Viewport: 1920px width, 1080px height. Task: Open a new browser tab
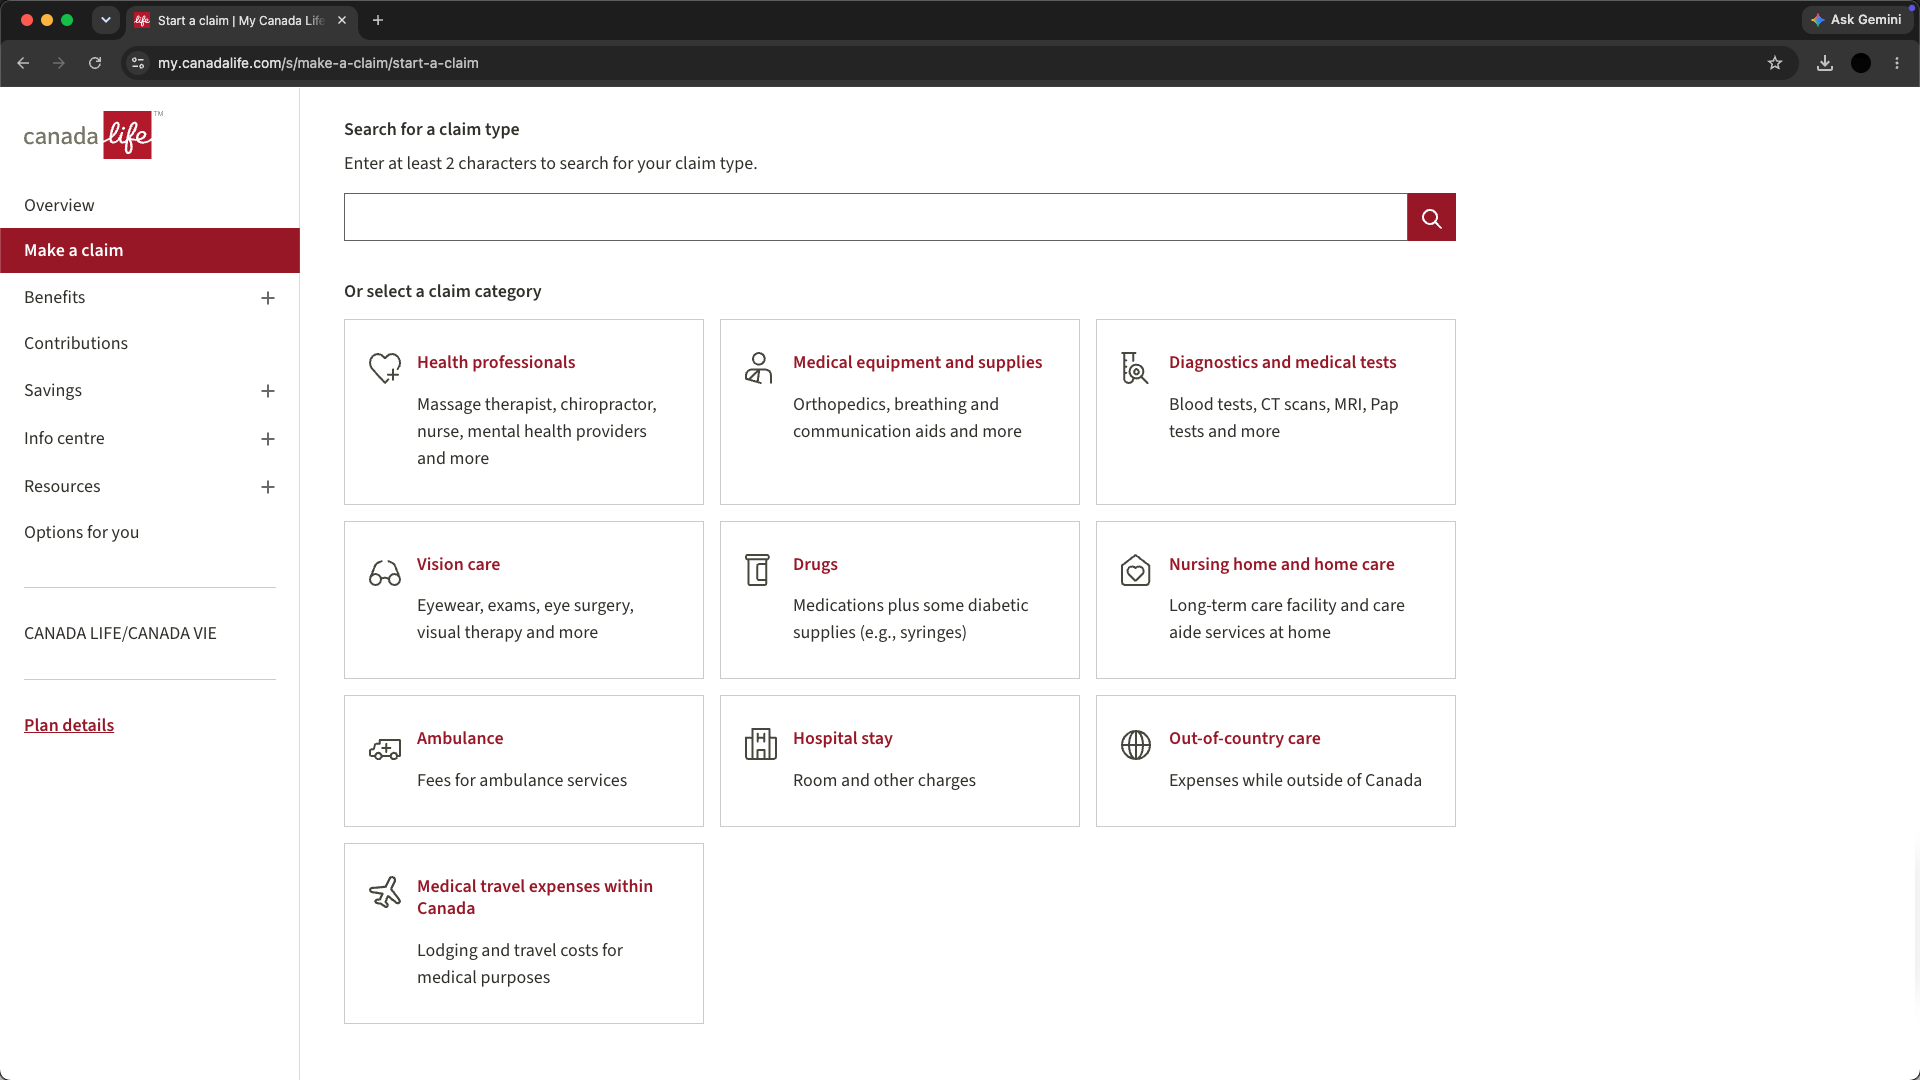[378, 20]
